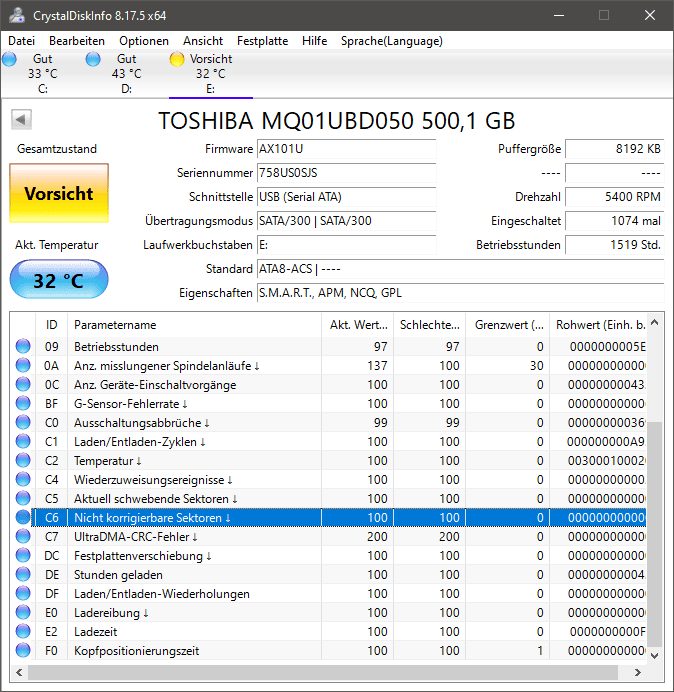Open the Festplatte menu

pyautogui.click(x=262, y=41)
